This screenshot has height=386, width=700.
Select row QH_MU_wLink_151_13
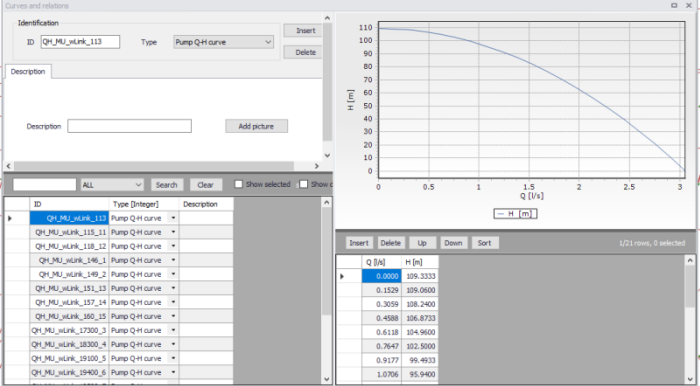[x=70, y=288]
